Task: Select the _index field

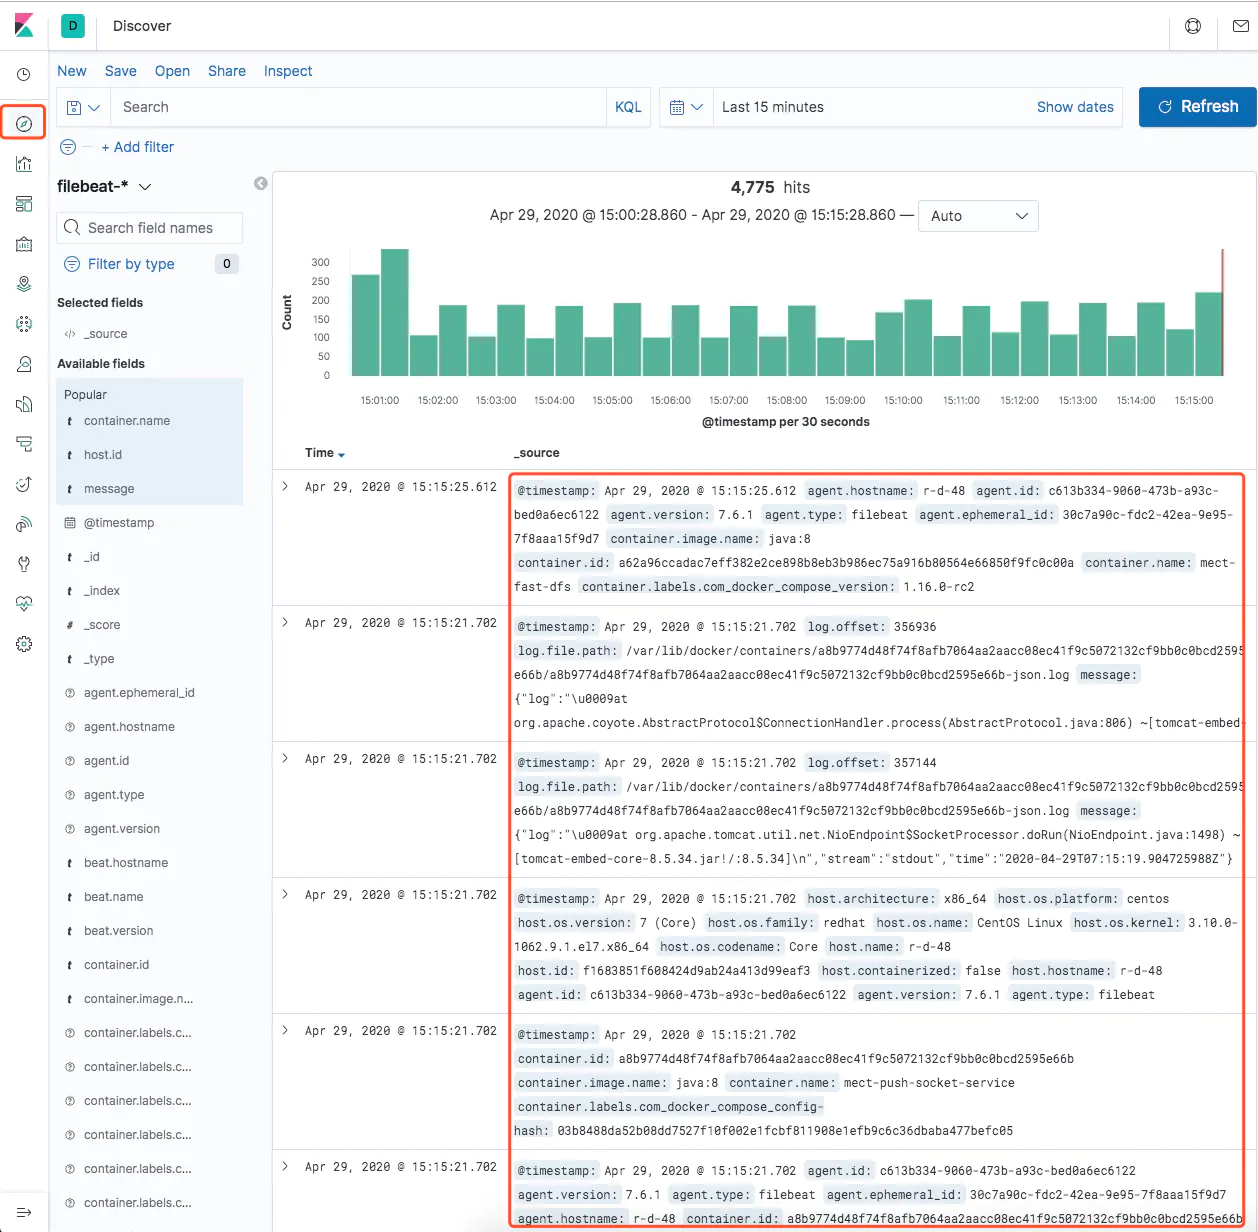Action: [102, 591]
